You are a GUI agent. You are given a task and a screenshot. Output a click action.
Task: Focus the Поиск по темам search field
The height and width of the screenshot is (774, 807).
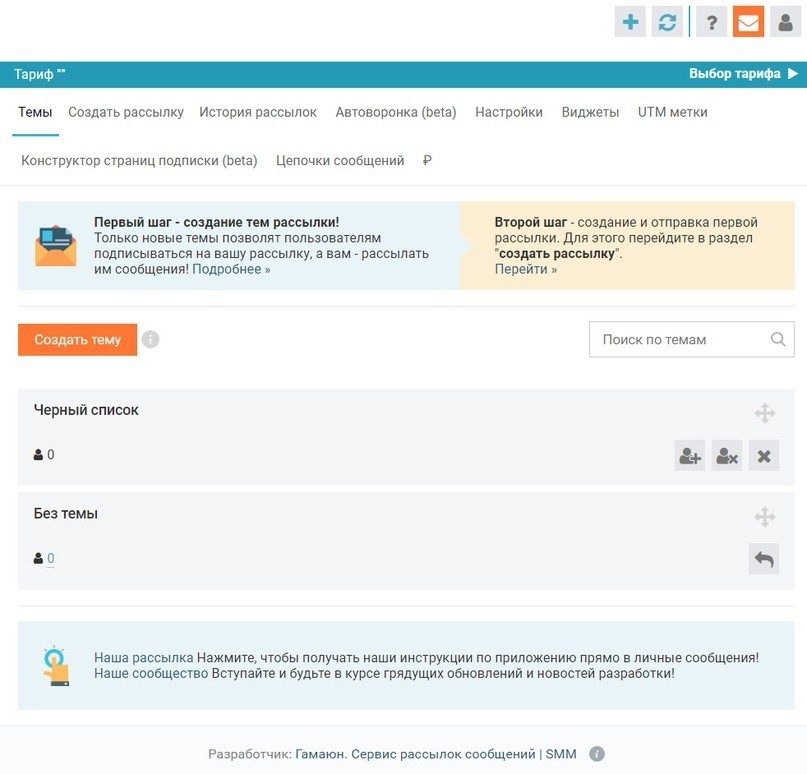[692, 340]
